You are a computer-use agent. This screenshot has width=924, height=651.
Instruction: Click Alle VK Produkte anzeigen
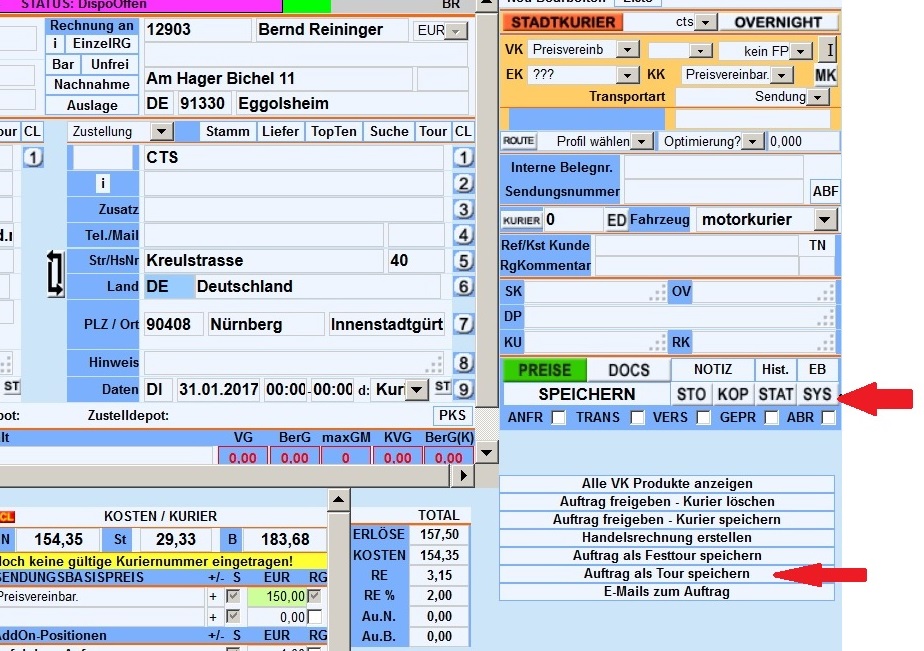pyautogui.click(x=666, y=484)
